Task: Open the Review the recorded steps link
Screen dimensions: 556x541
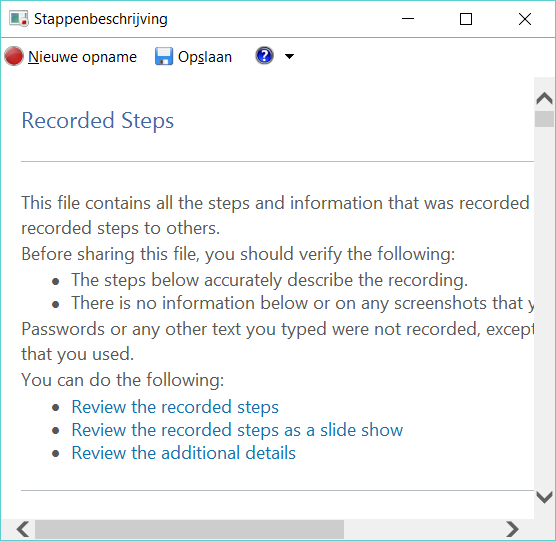Action: tap(175, 407)
